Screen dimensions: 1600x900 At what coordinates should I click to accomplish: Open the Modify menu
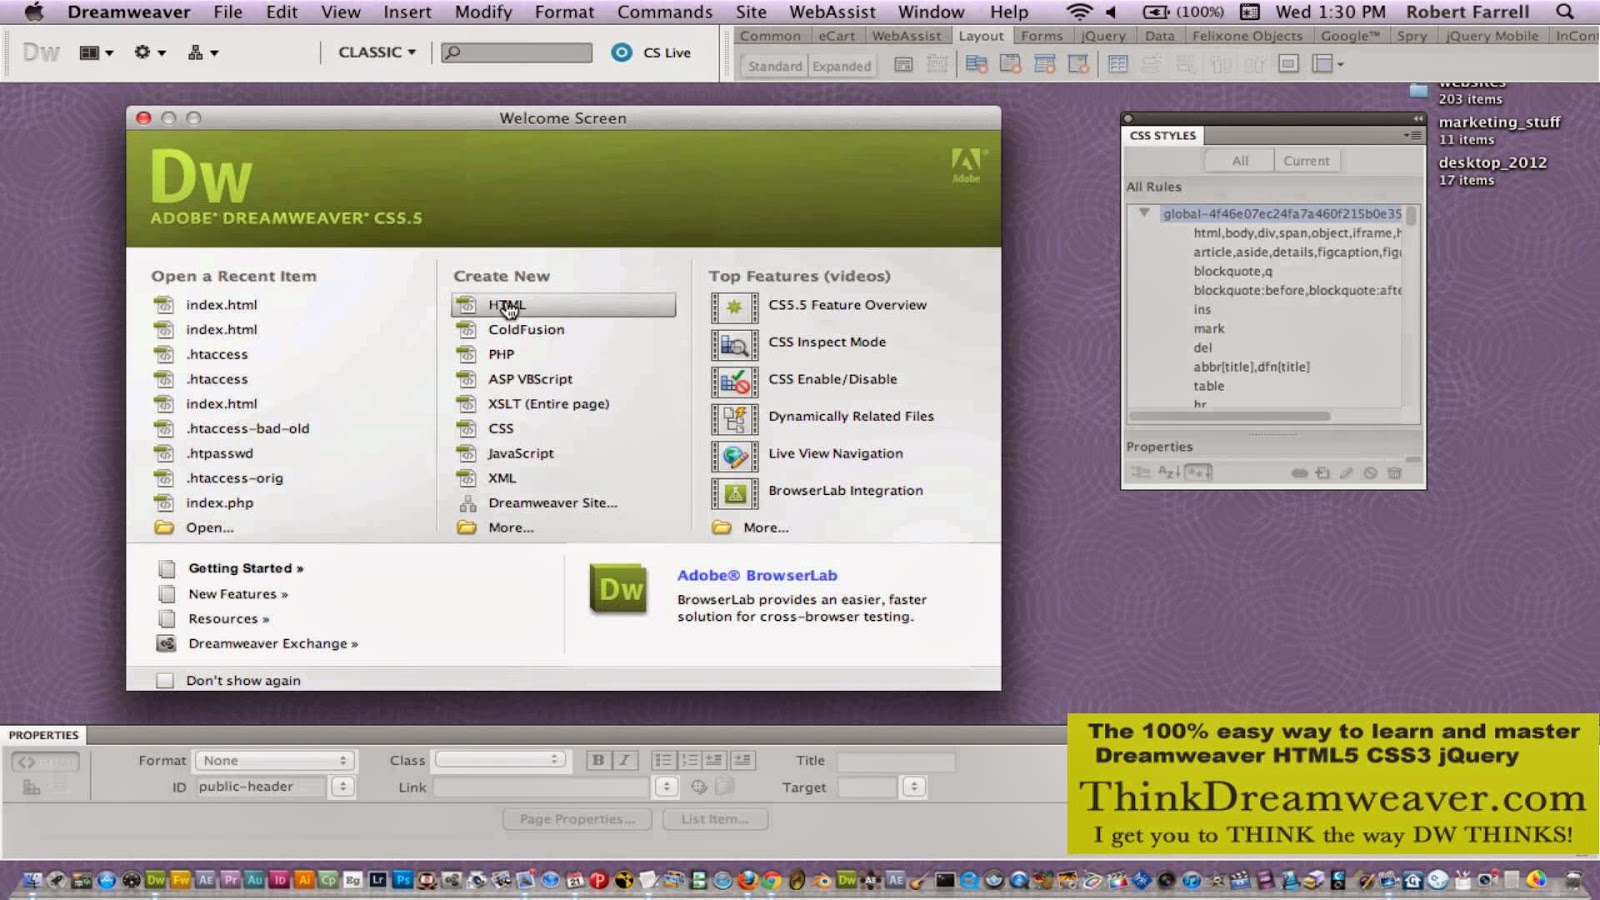[483, 12]
